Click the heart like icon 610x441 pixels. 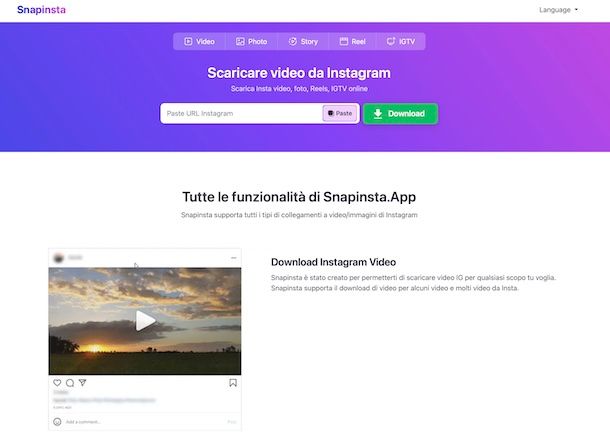point(57,383)
